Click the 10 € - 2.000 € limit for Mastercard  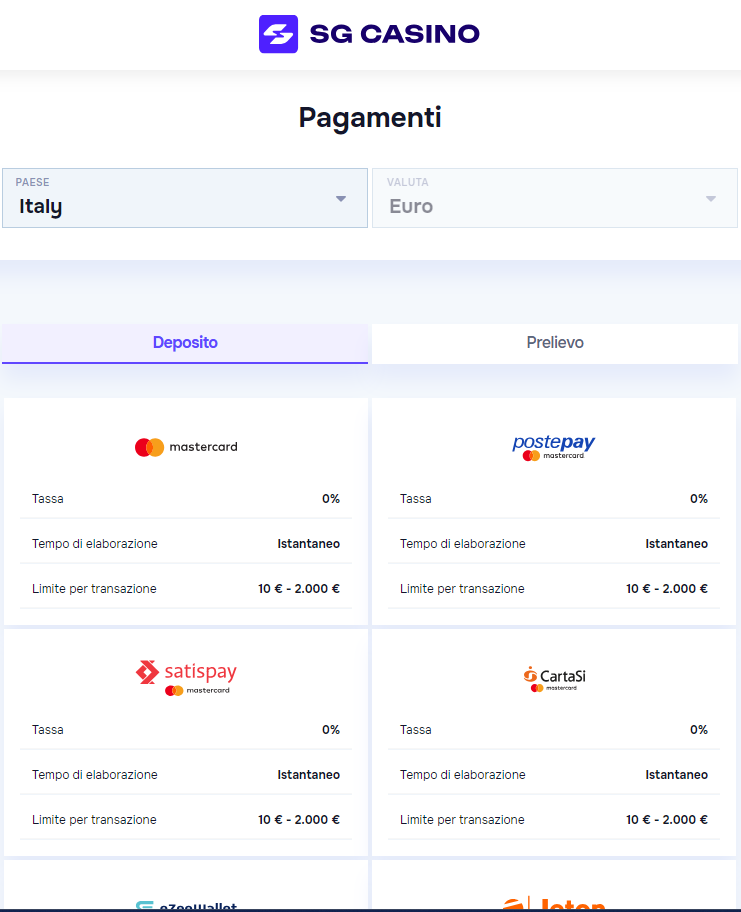299,589
